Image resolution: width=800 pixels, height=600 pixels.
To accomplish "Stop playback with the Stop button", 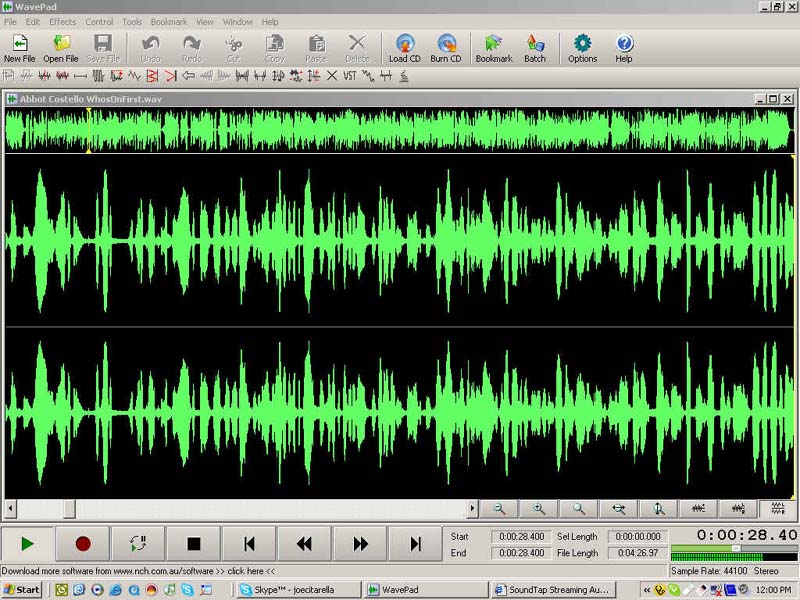I will pyautogui.click(x=193, y=544).
